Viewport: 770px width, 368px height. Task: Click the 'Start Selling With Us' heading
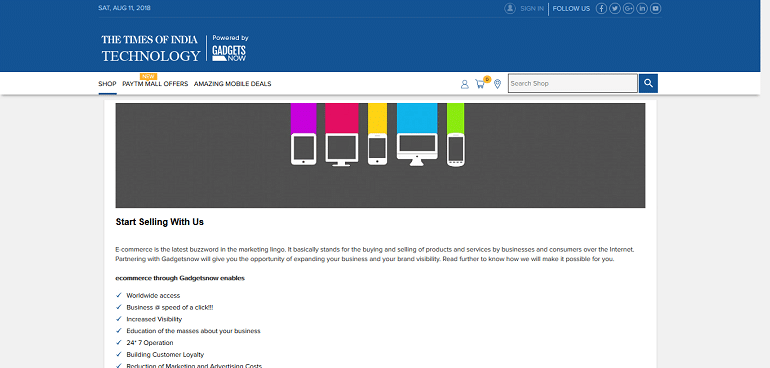160,222
